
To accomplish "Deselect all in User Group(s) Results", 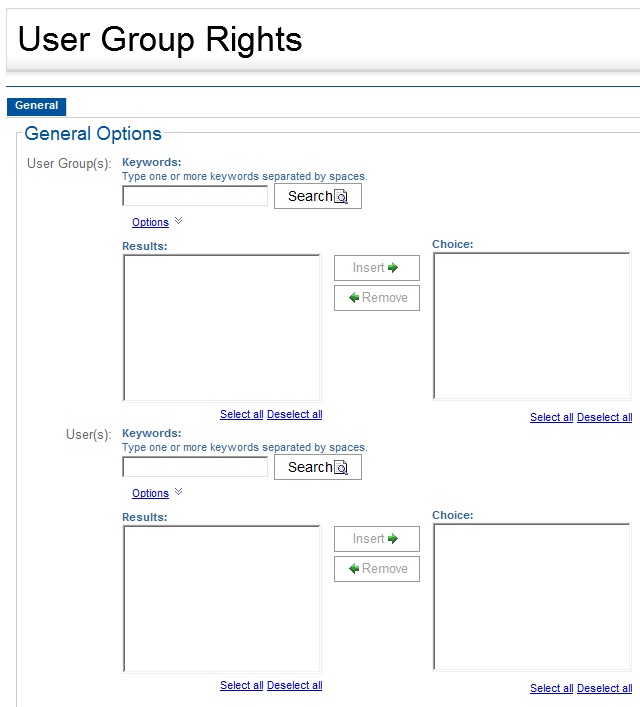I will [x=294, y=415].
